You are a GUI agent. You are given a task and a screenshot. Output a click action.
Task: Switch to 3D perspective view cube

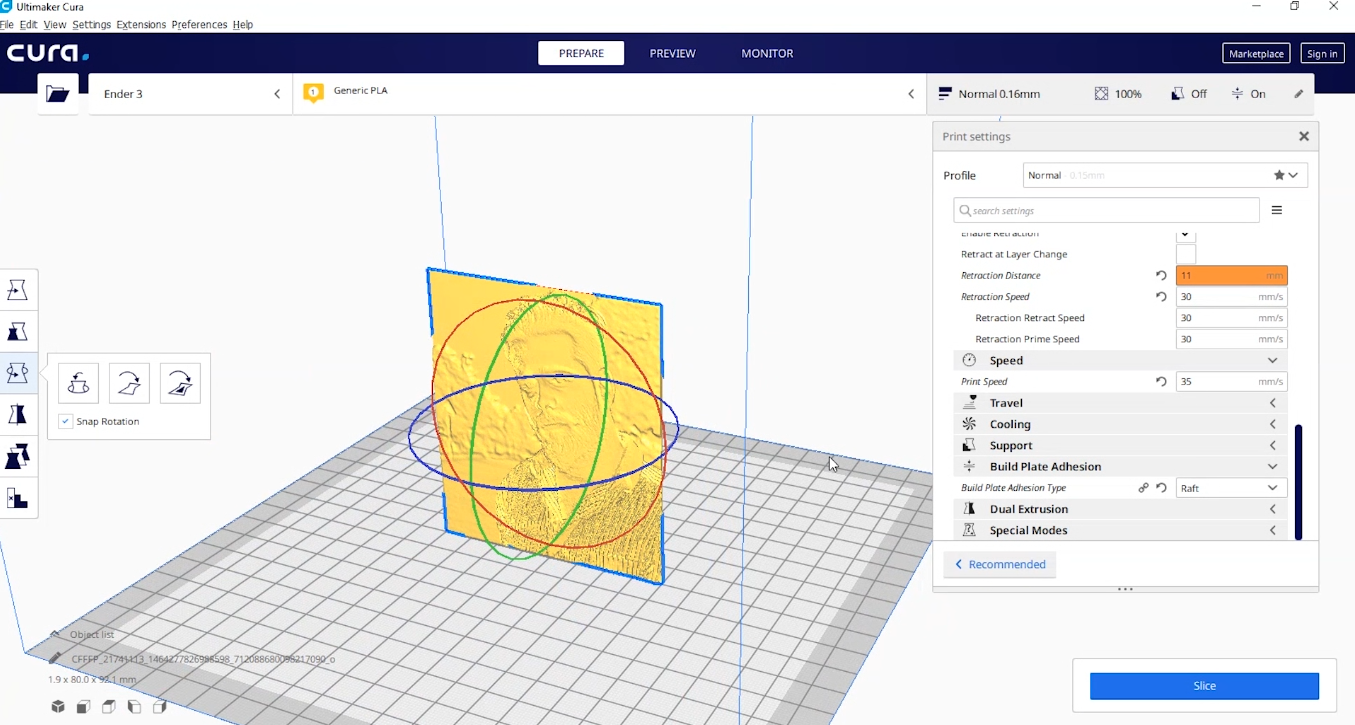[58, 707]
